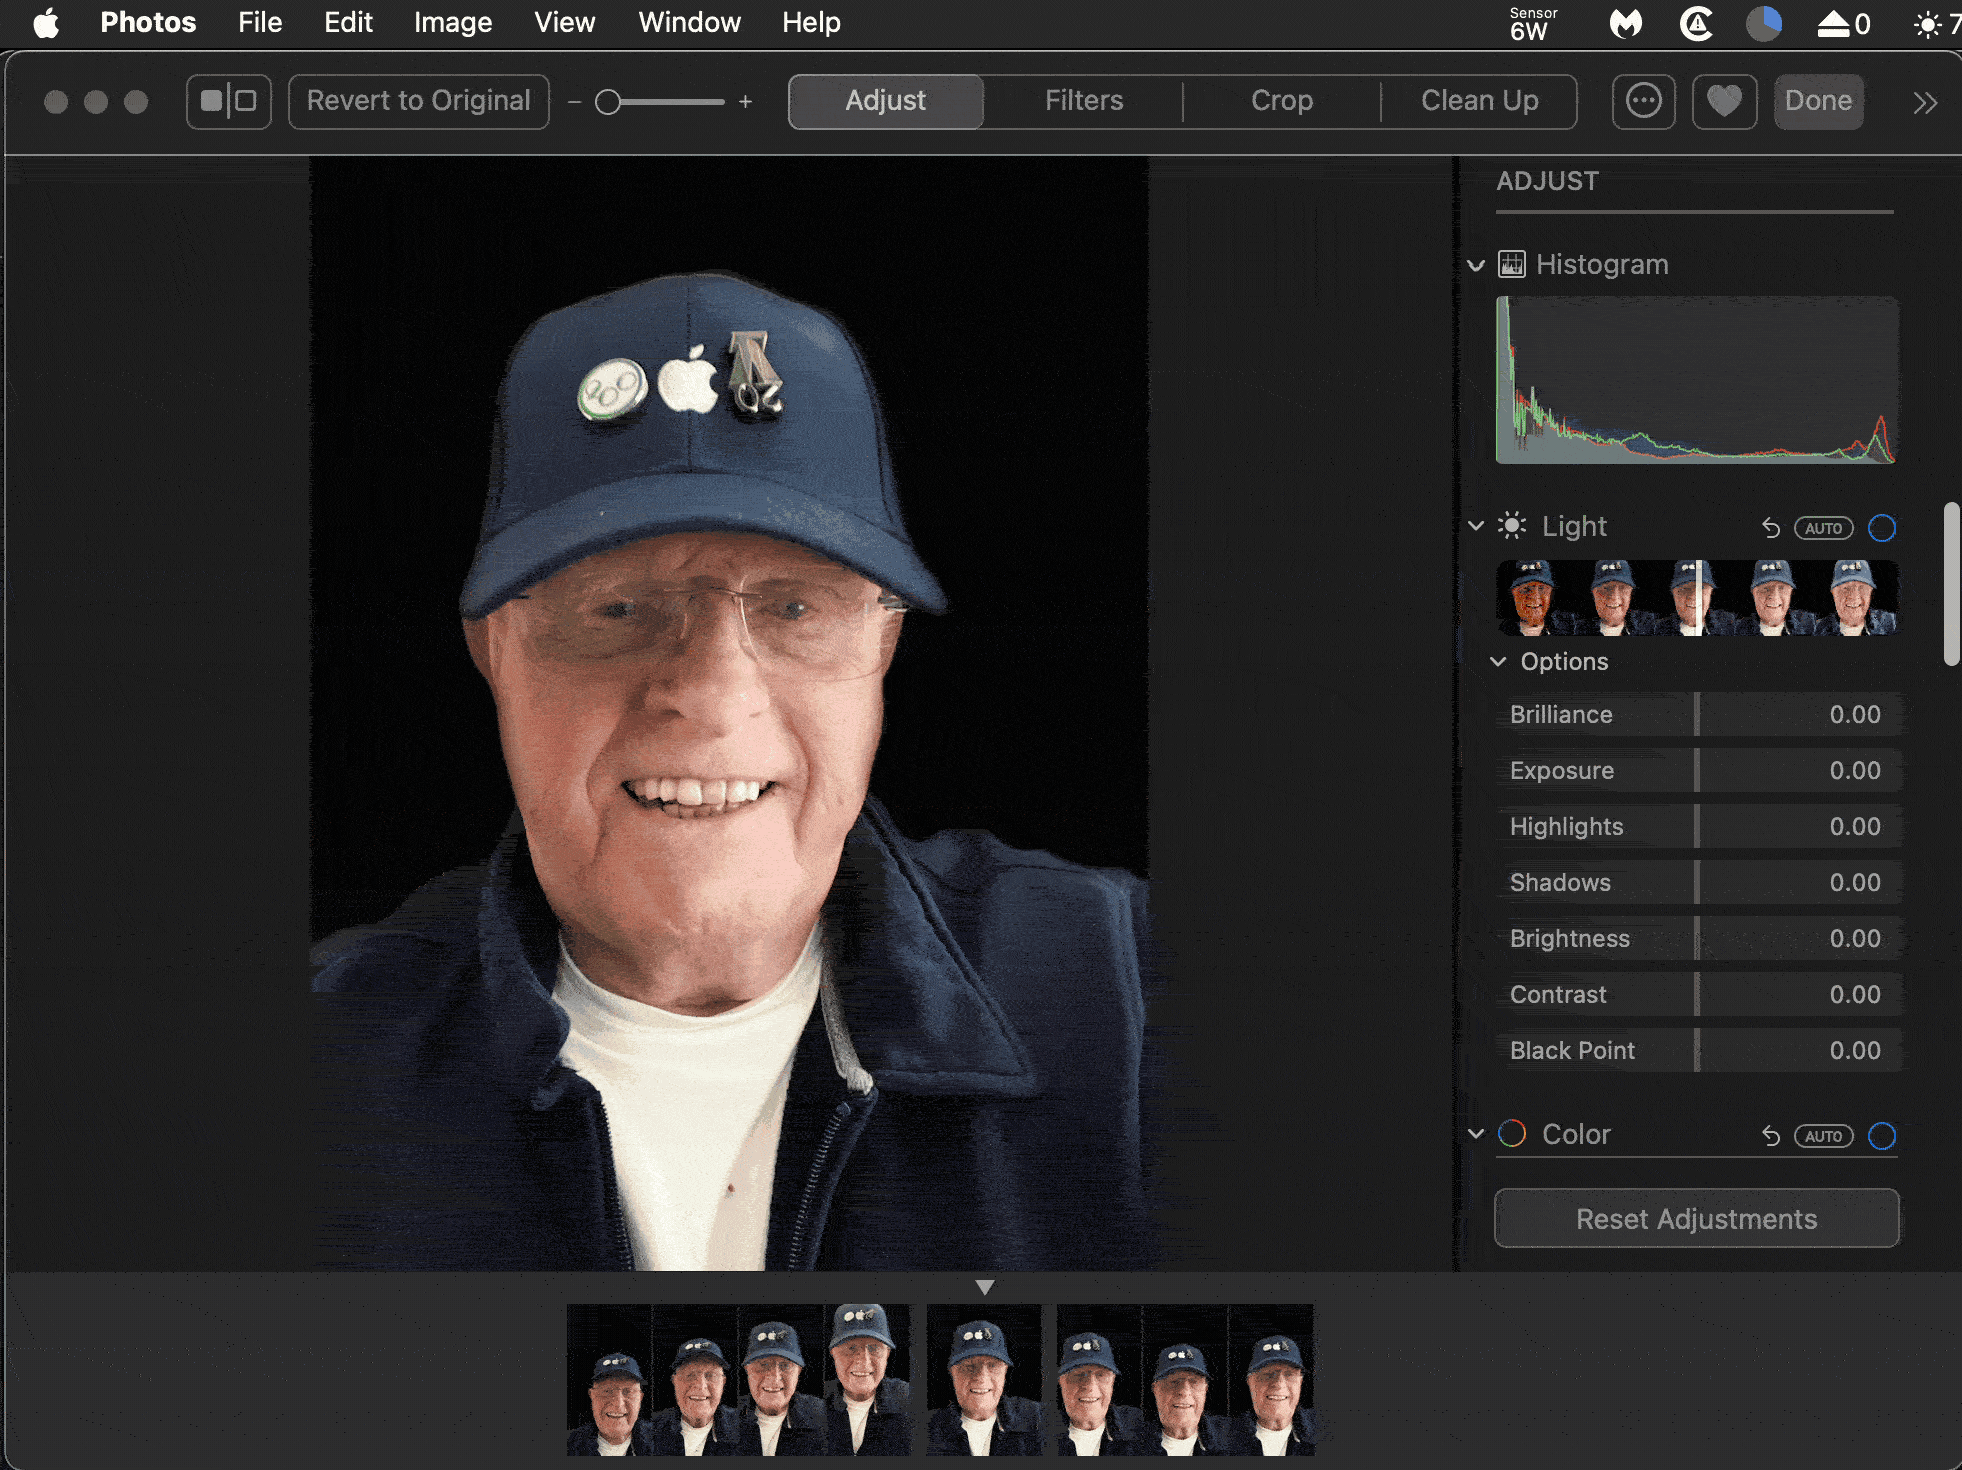Click the AUTO button for Light

(x=1823, y=528)
